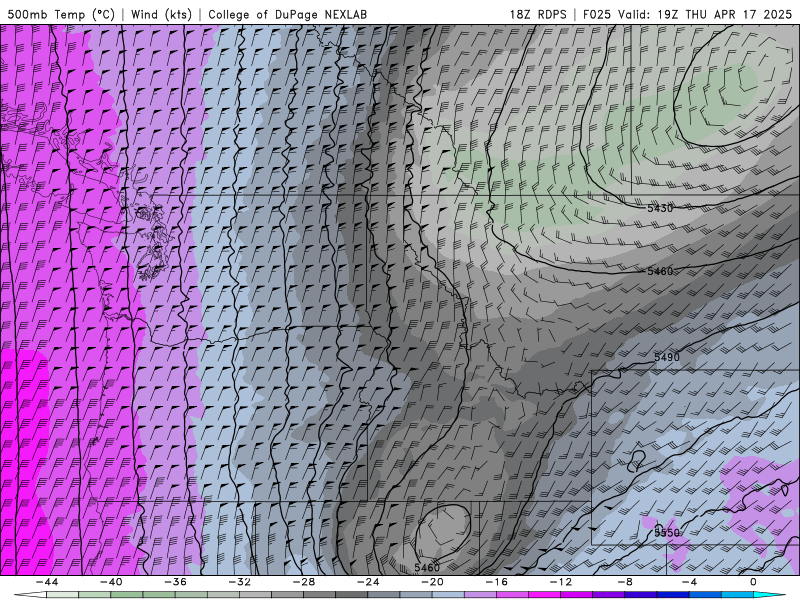Click the -16 colorbar scale label
The height and width of the screenshot is (600, 800).
496,582
